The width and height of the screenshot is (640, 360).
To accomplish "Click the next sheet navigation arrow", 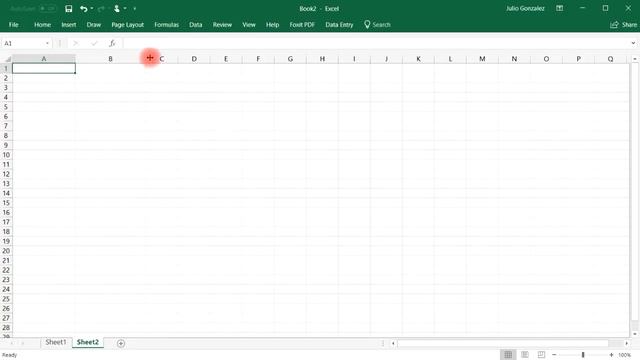I will click(22, 343).
